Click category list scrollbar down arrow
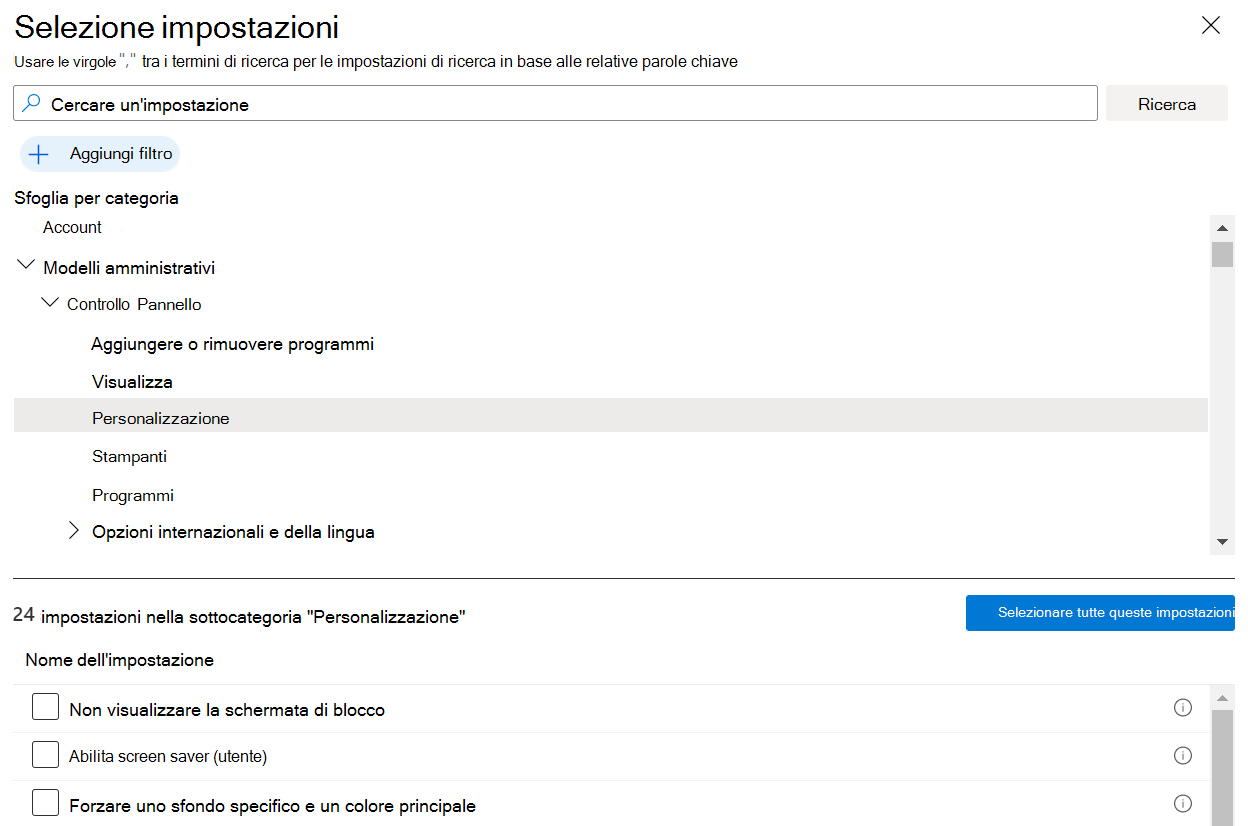The height and width of the screenshot is (826, 1248). 1222,541
